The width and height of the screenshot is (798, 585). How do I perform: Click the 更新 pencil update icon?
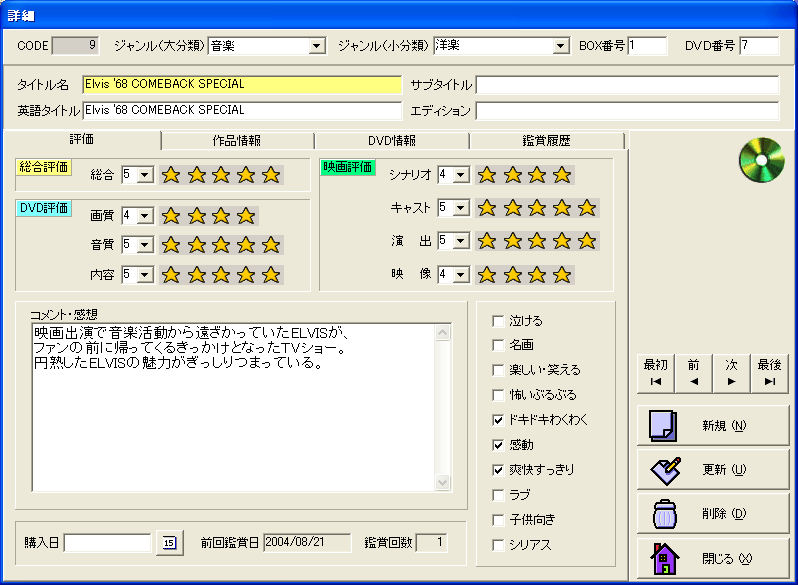tap(666, 470)
